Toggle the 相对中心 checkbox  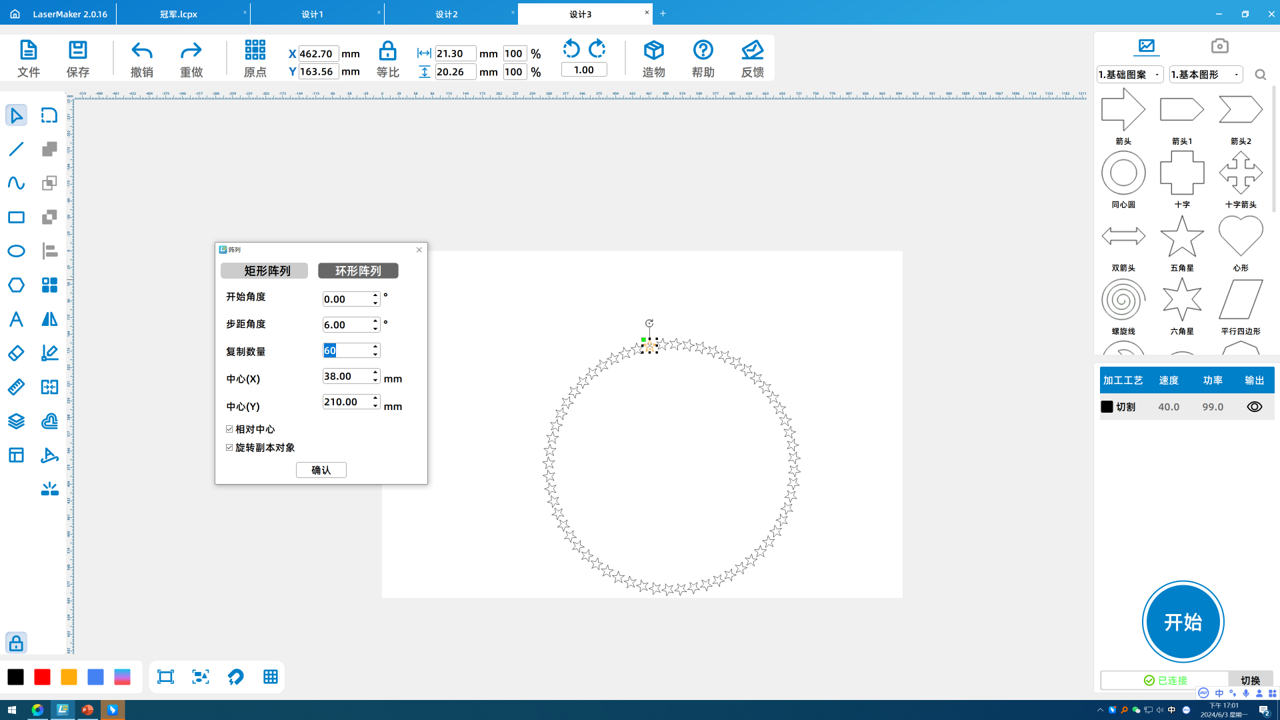pos(230,429)
